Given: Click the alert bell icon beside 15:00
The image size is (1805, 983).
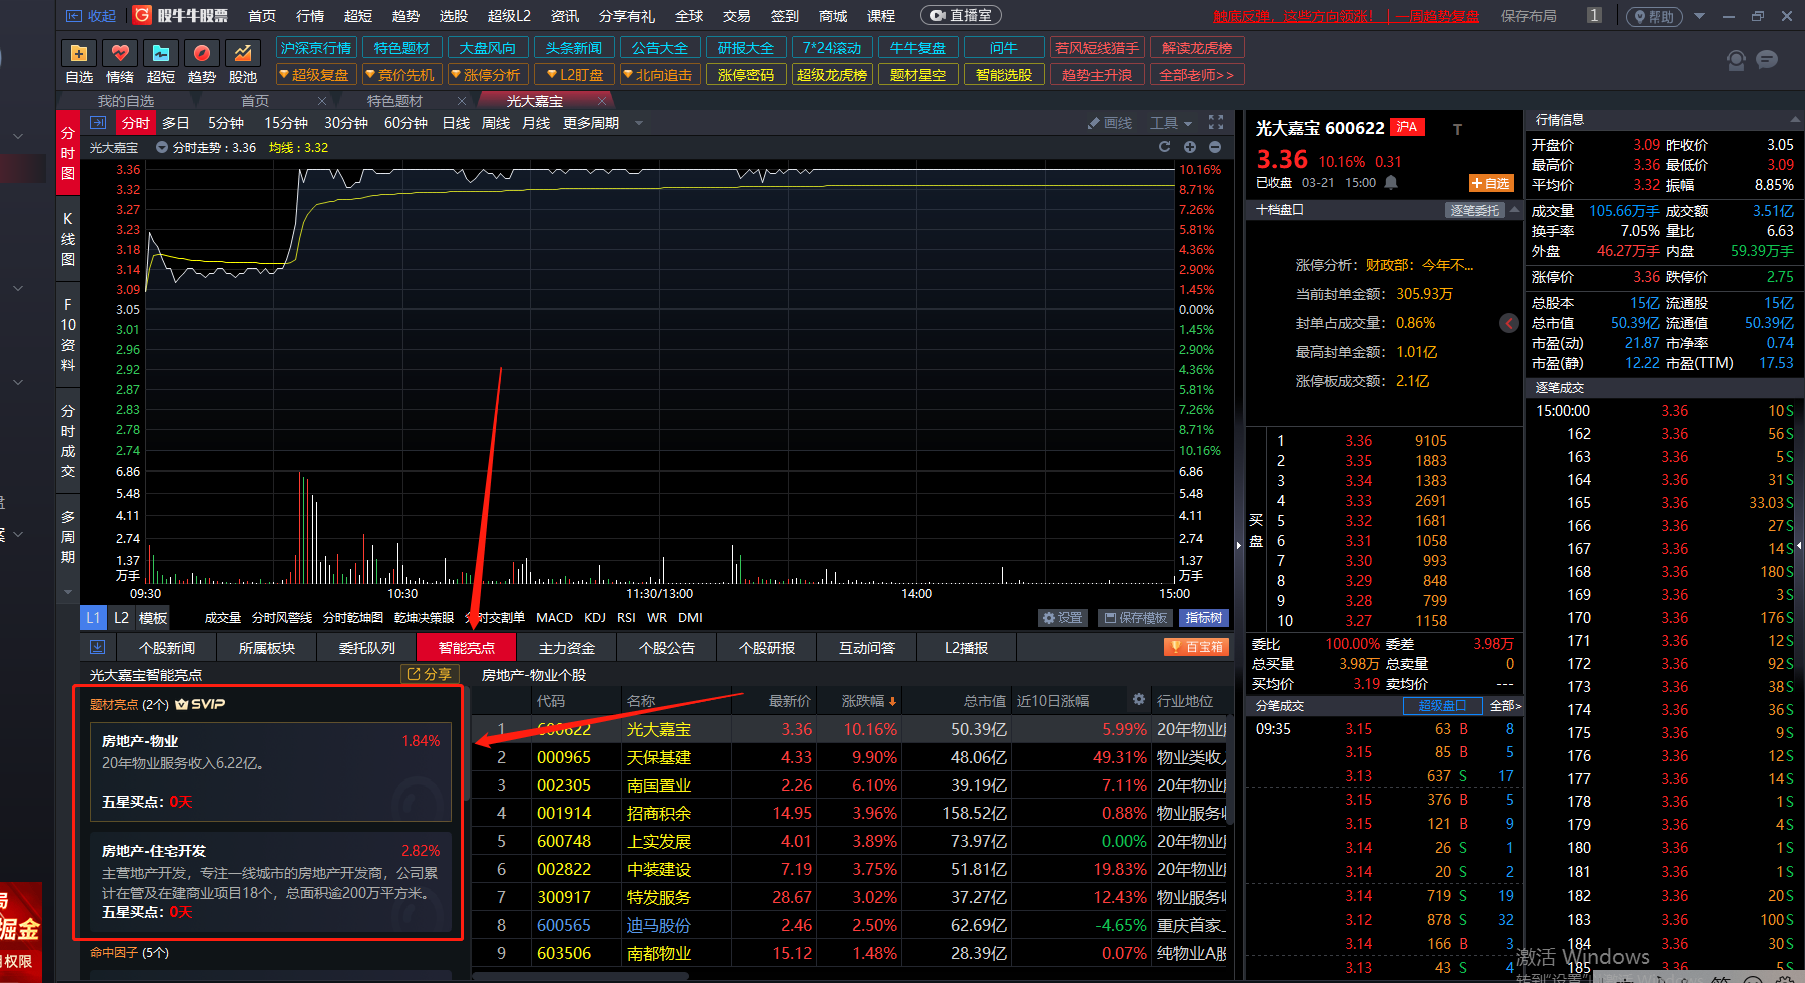Looking at the screenshot, I should pos(1391,183).
